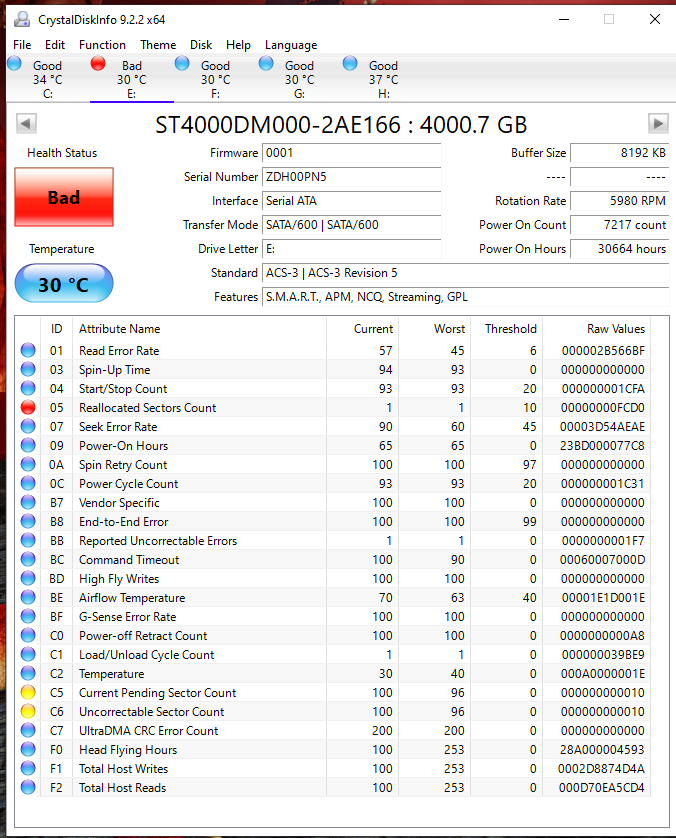Click the Transfer Mode field SATA/600

352,225
